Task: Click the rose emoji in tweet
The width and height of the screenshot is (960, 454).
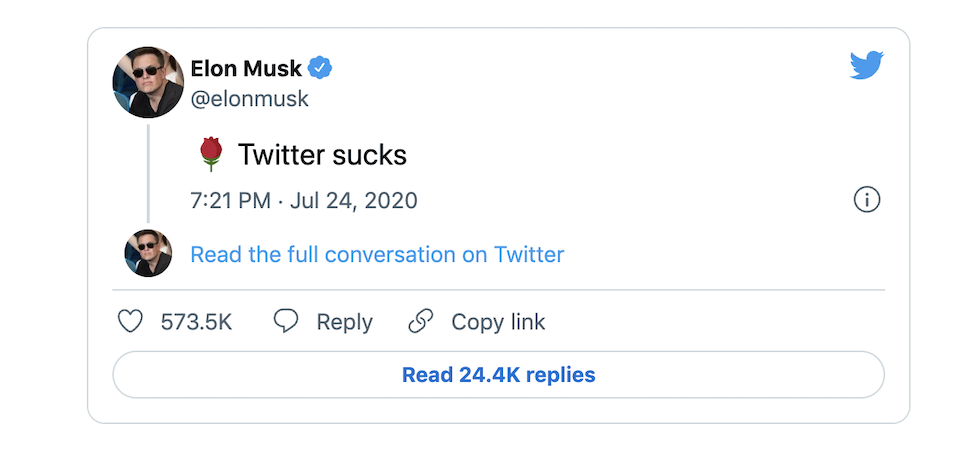Action: click(210, 154)
